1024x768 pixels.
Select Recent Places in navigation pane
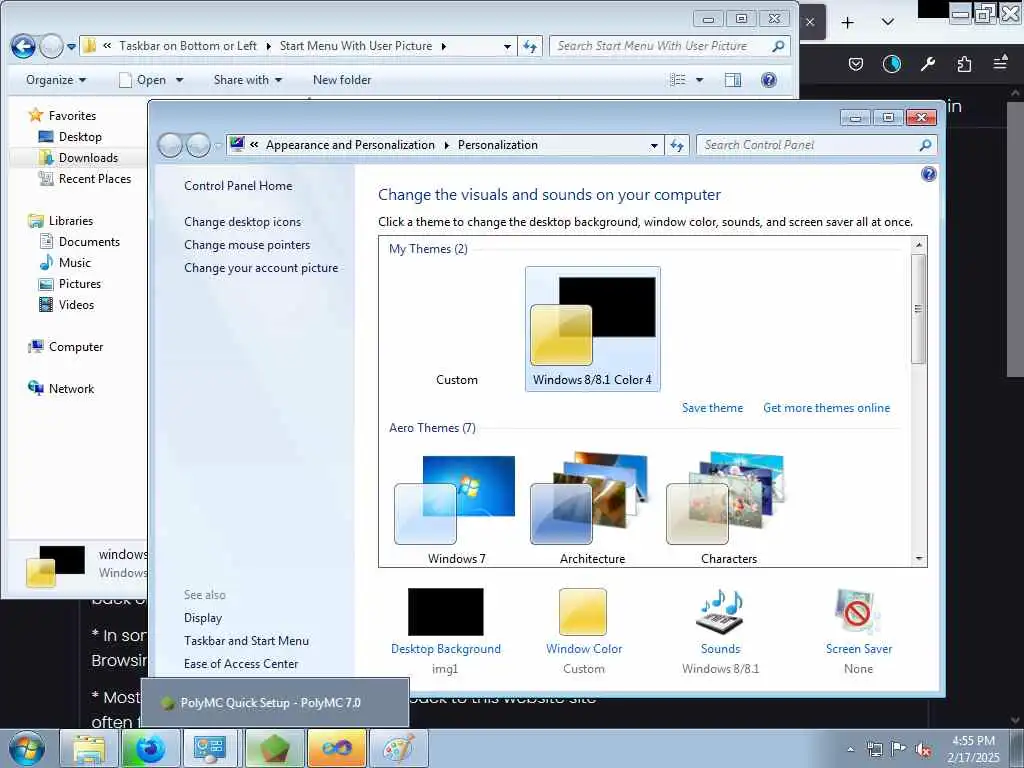pos(85,178)
